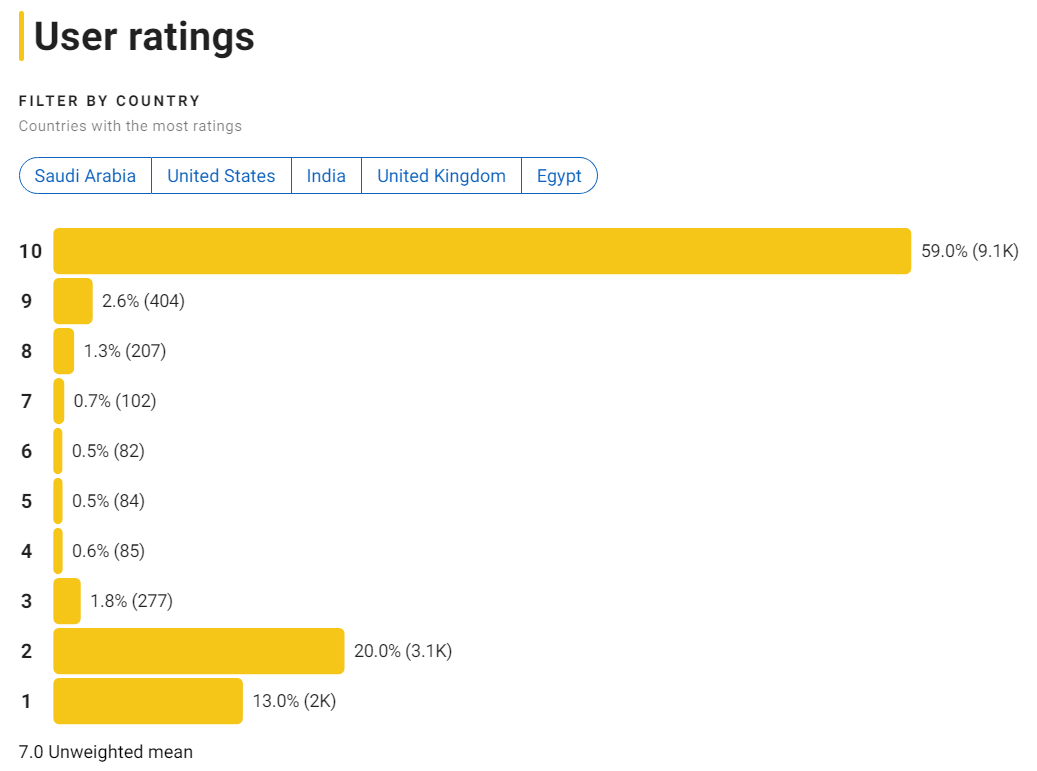The height and width of the screenshot is (771, 1037).
Task: Select the India country filter
Action: 326,176
